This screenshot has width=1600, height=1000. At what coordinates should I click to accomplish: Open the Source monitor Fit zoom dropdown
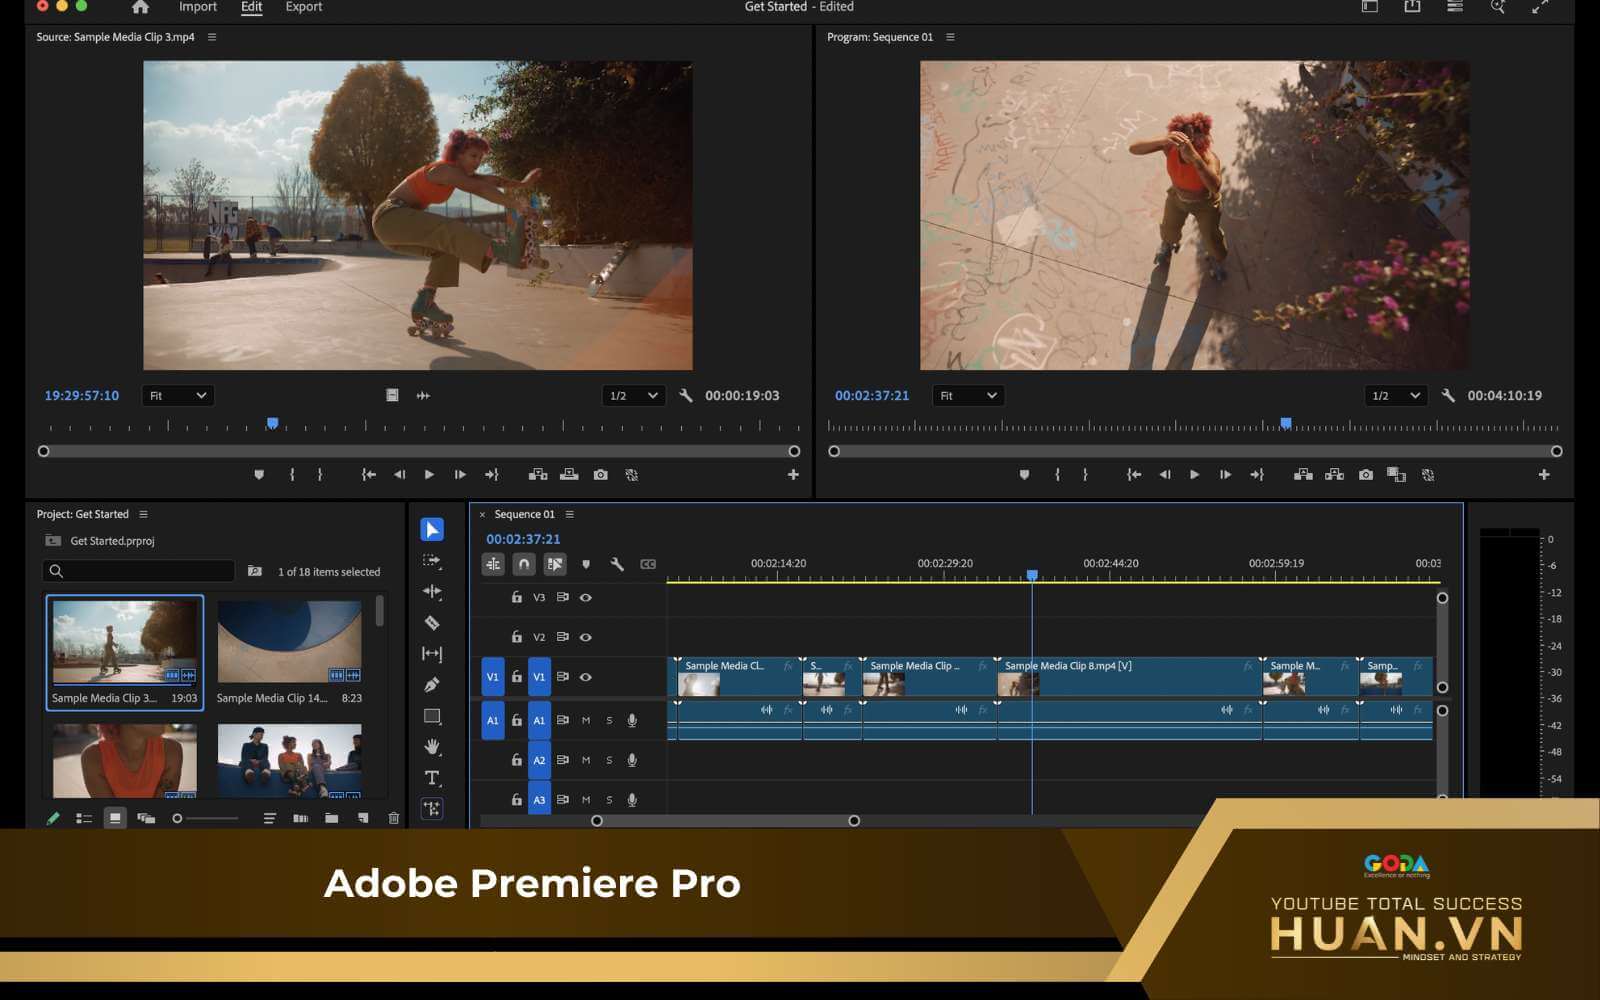[x=178, y=396]
